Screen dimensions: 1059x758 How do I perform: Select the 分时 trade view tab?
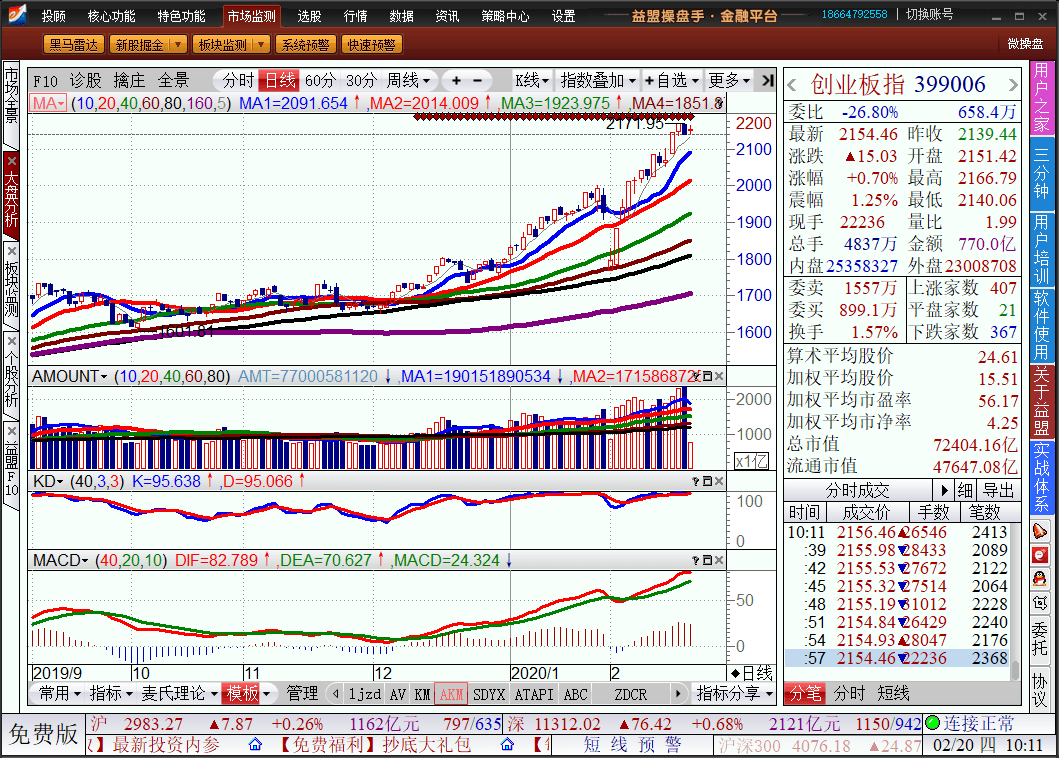click(849, 693)
